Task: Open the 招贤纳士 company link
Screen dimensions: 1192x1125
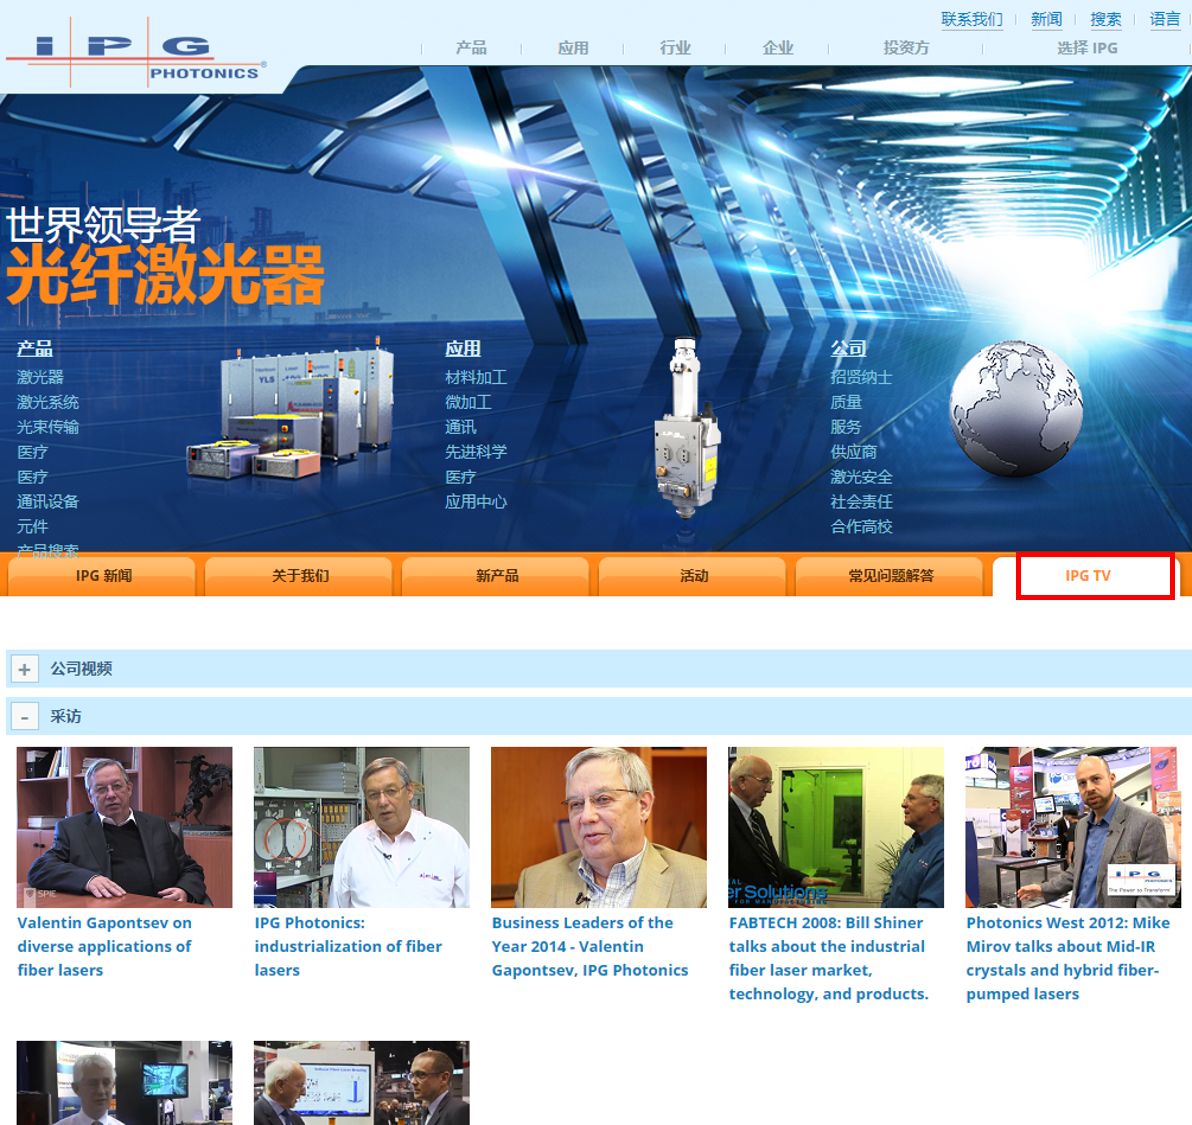Action: pyautogui.click(x=861, y=377)
